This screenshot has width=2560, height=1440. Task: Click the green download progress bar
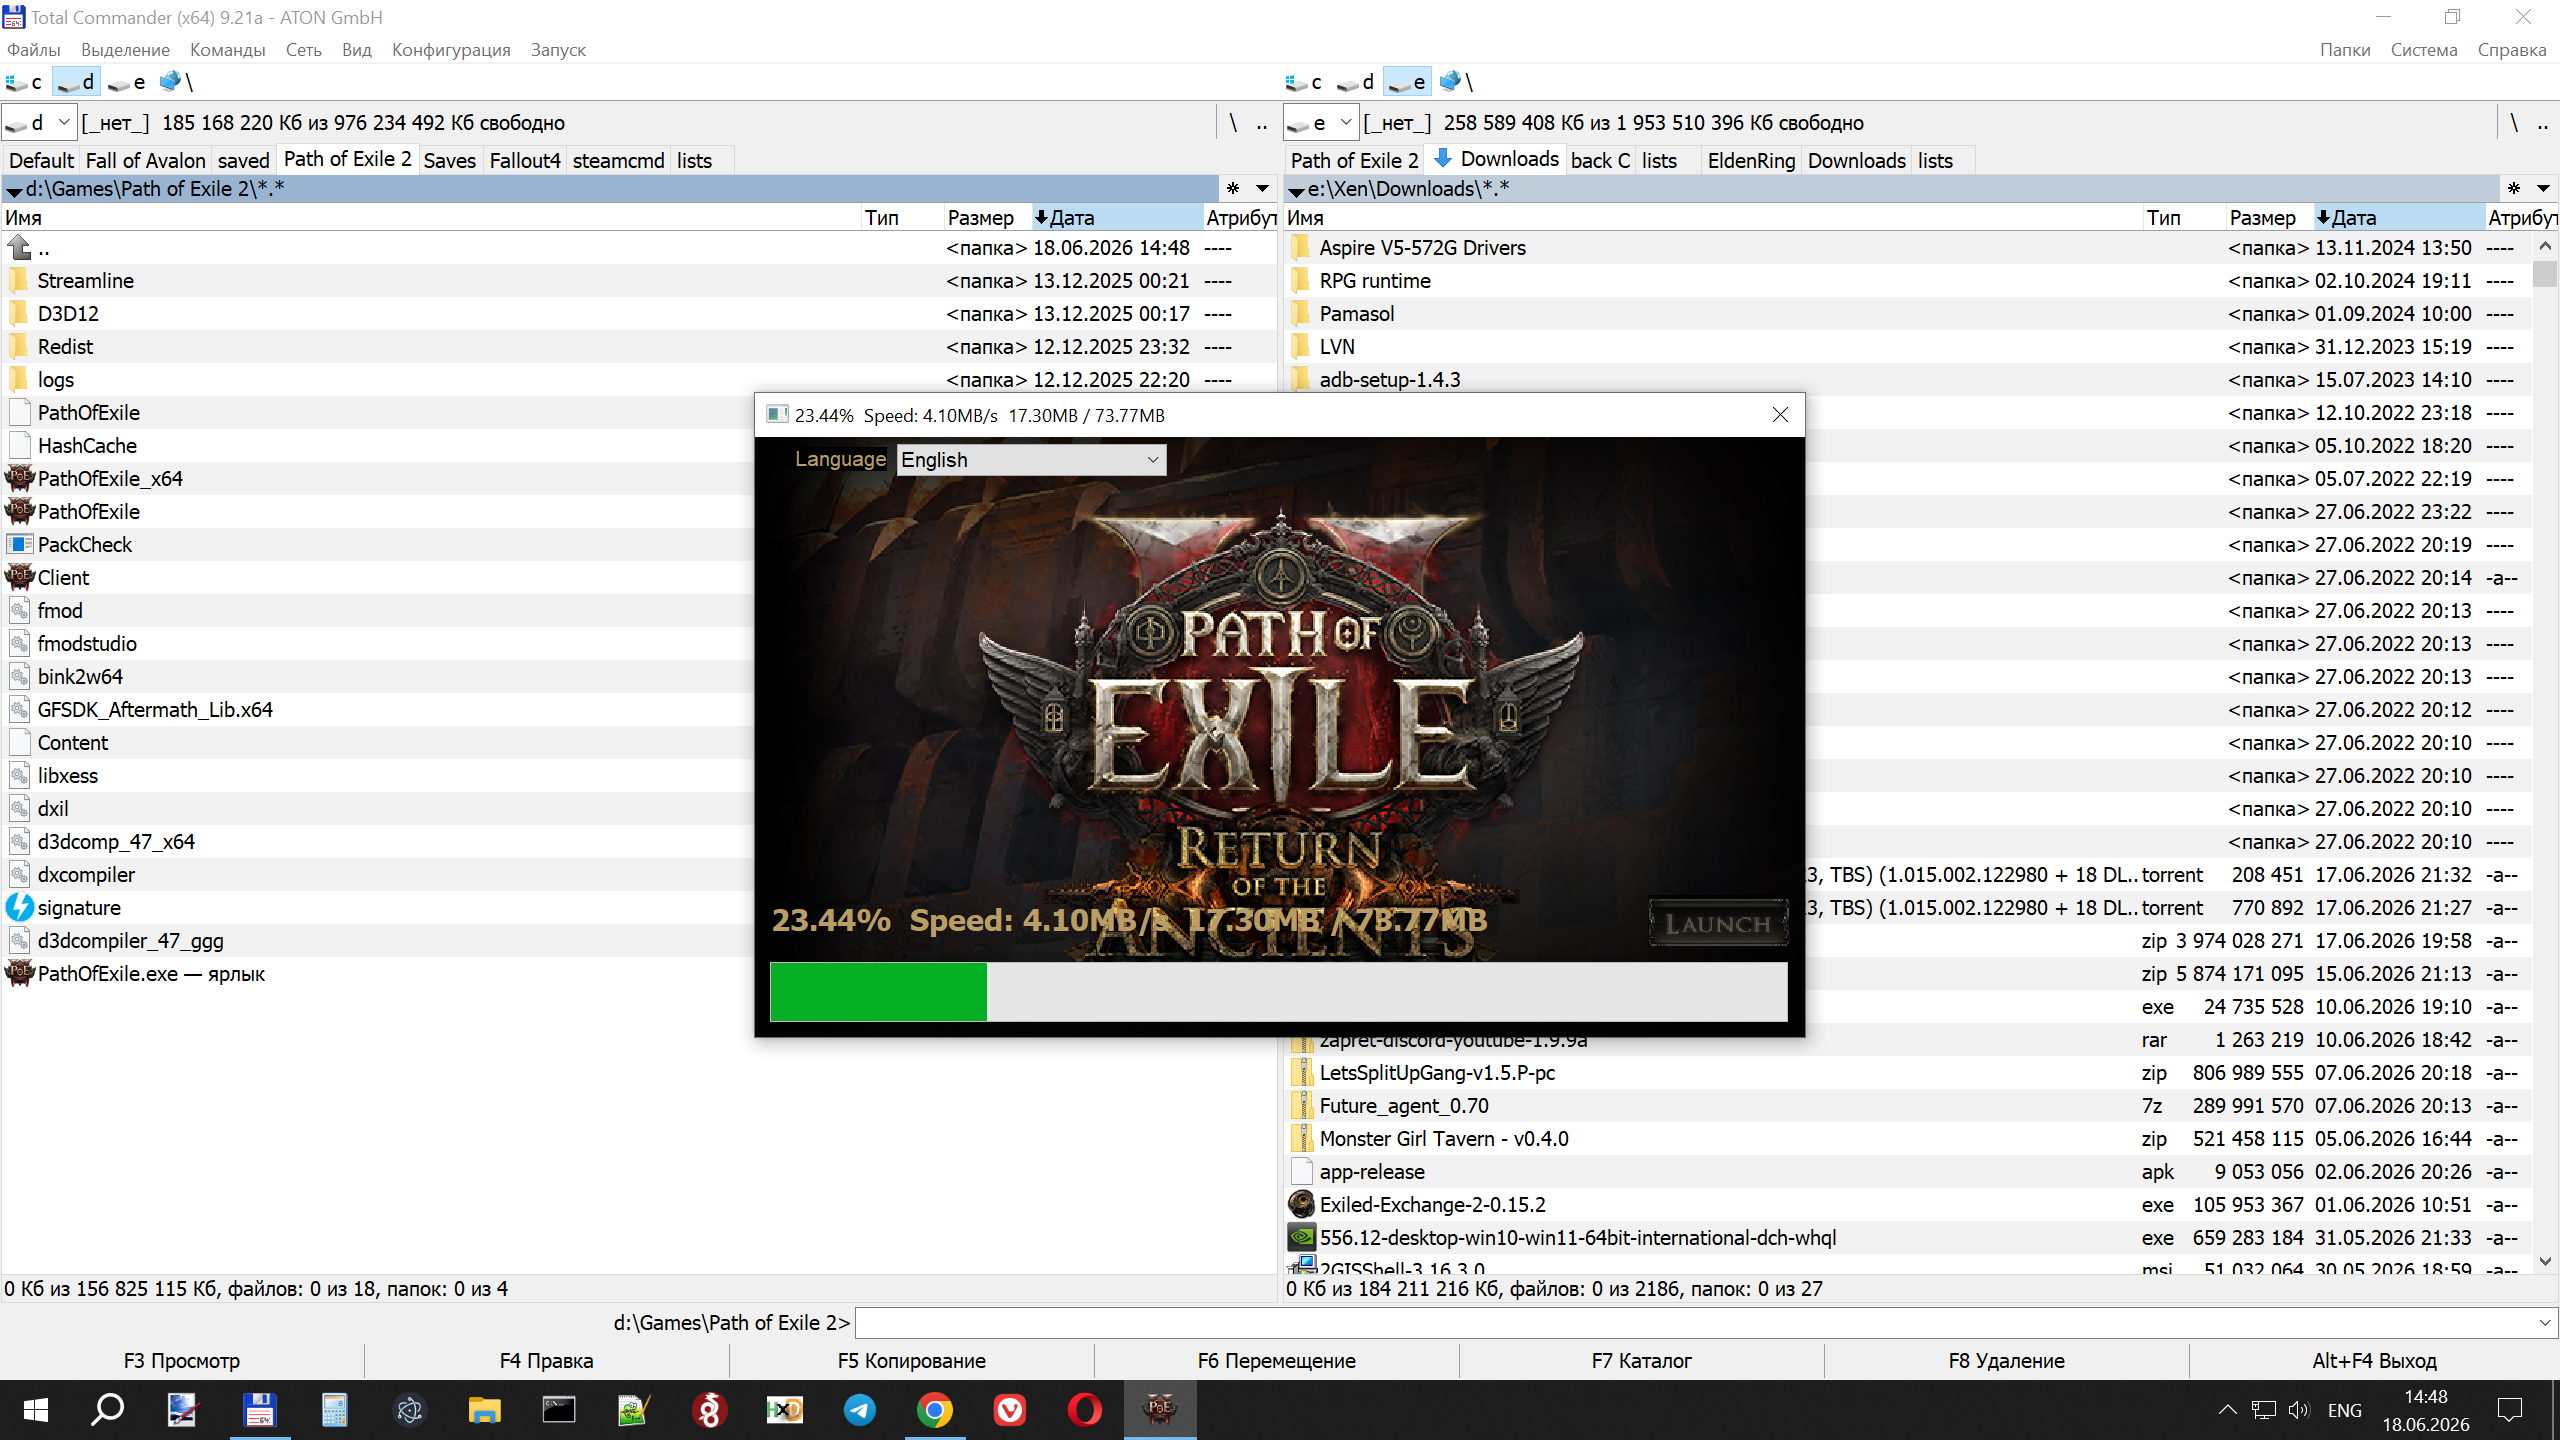(x=878, y=991)
